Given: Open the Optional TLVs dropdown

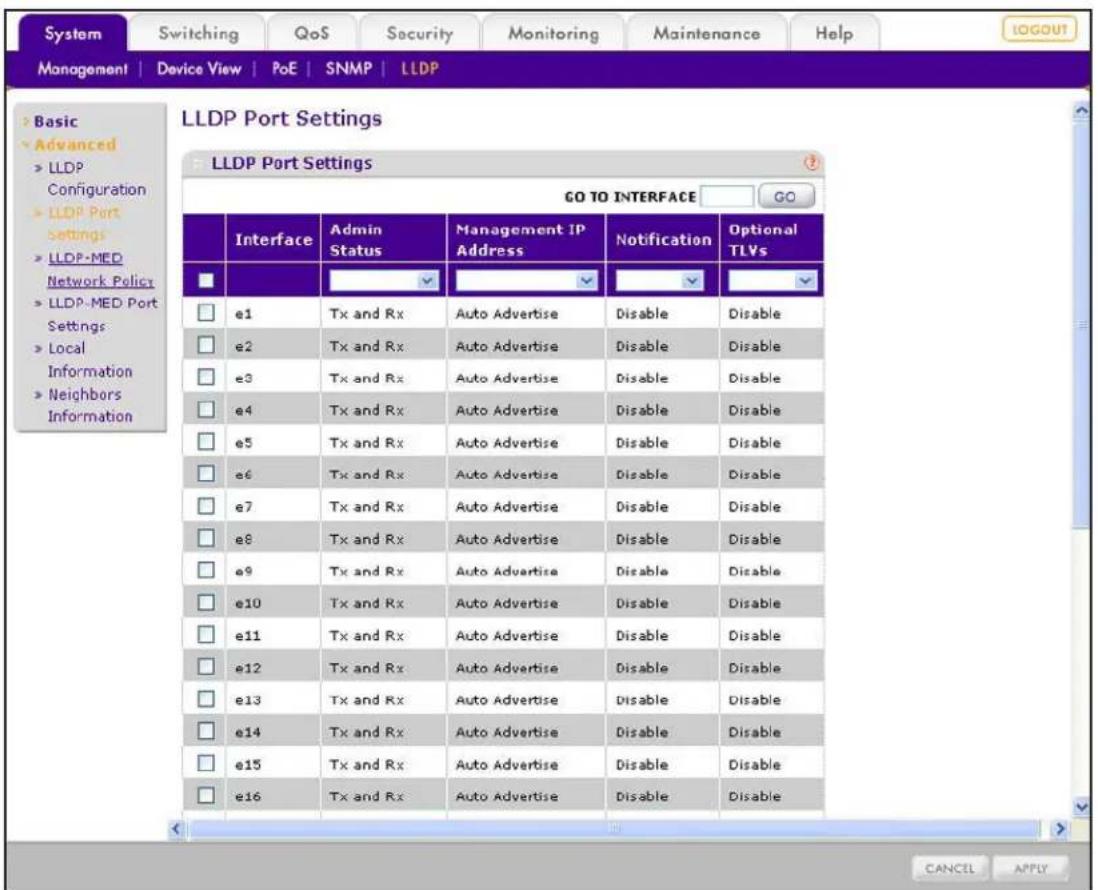Looking at the screenshot, I should 772,281.
